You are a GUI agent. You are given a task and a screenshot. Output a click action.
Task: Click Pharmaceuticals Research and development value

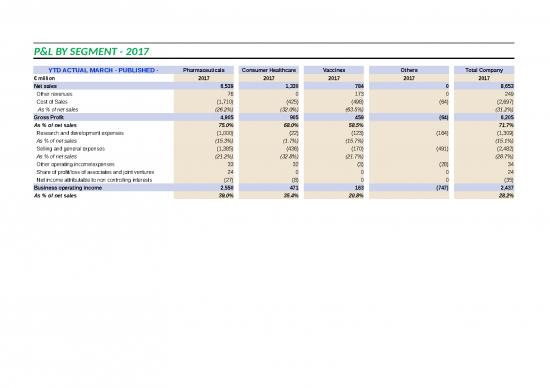(x=225, y=133)
